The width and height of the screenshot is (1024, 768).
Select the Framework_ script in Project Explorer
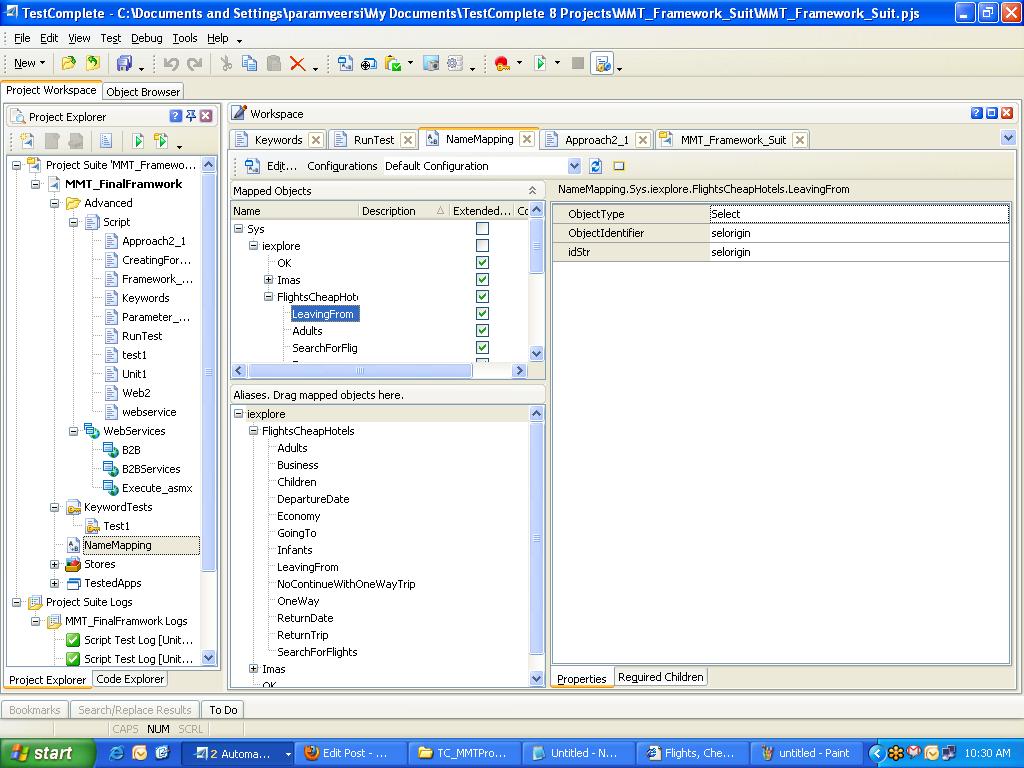coord(157,279)
